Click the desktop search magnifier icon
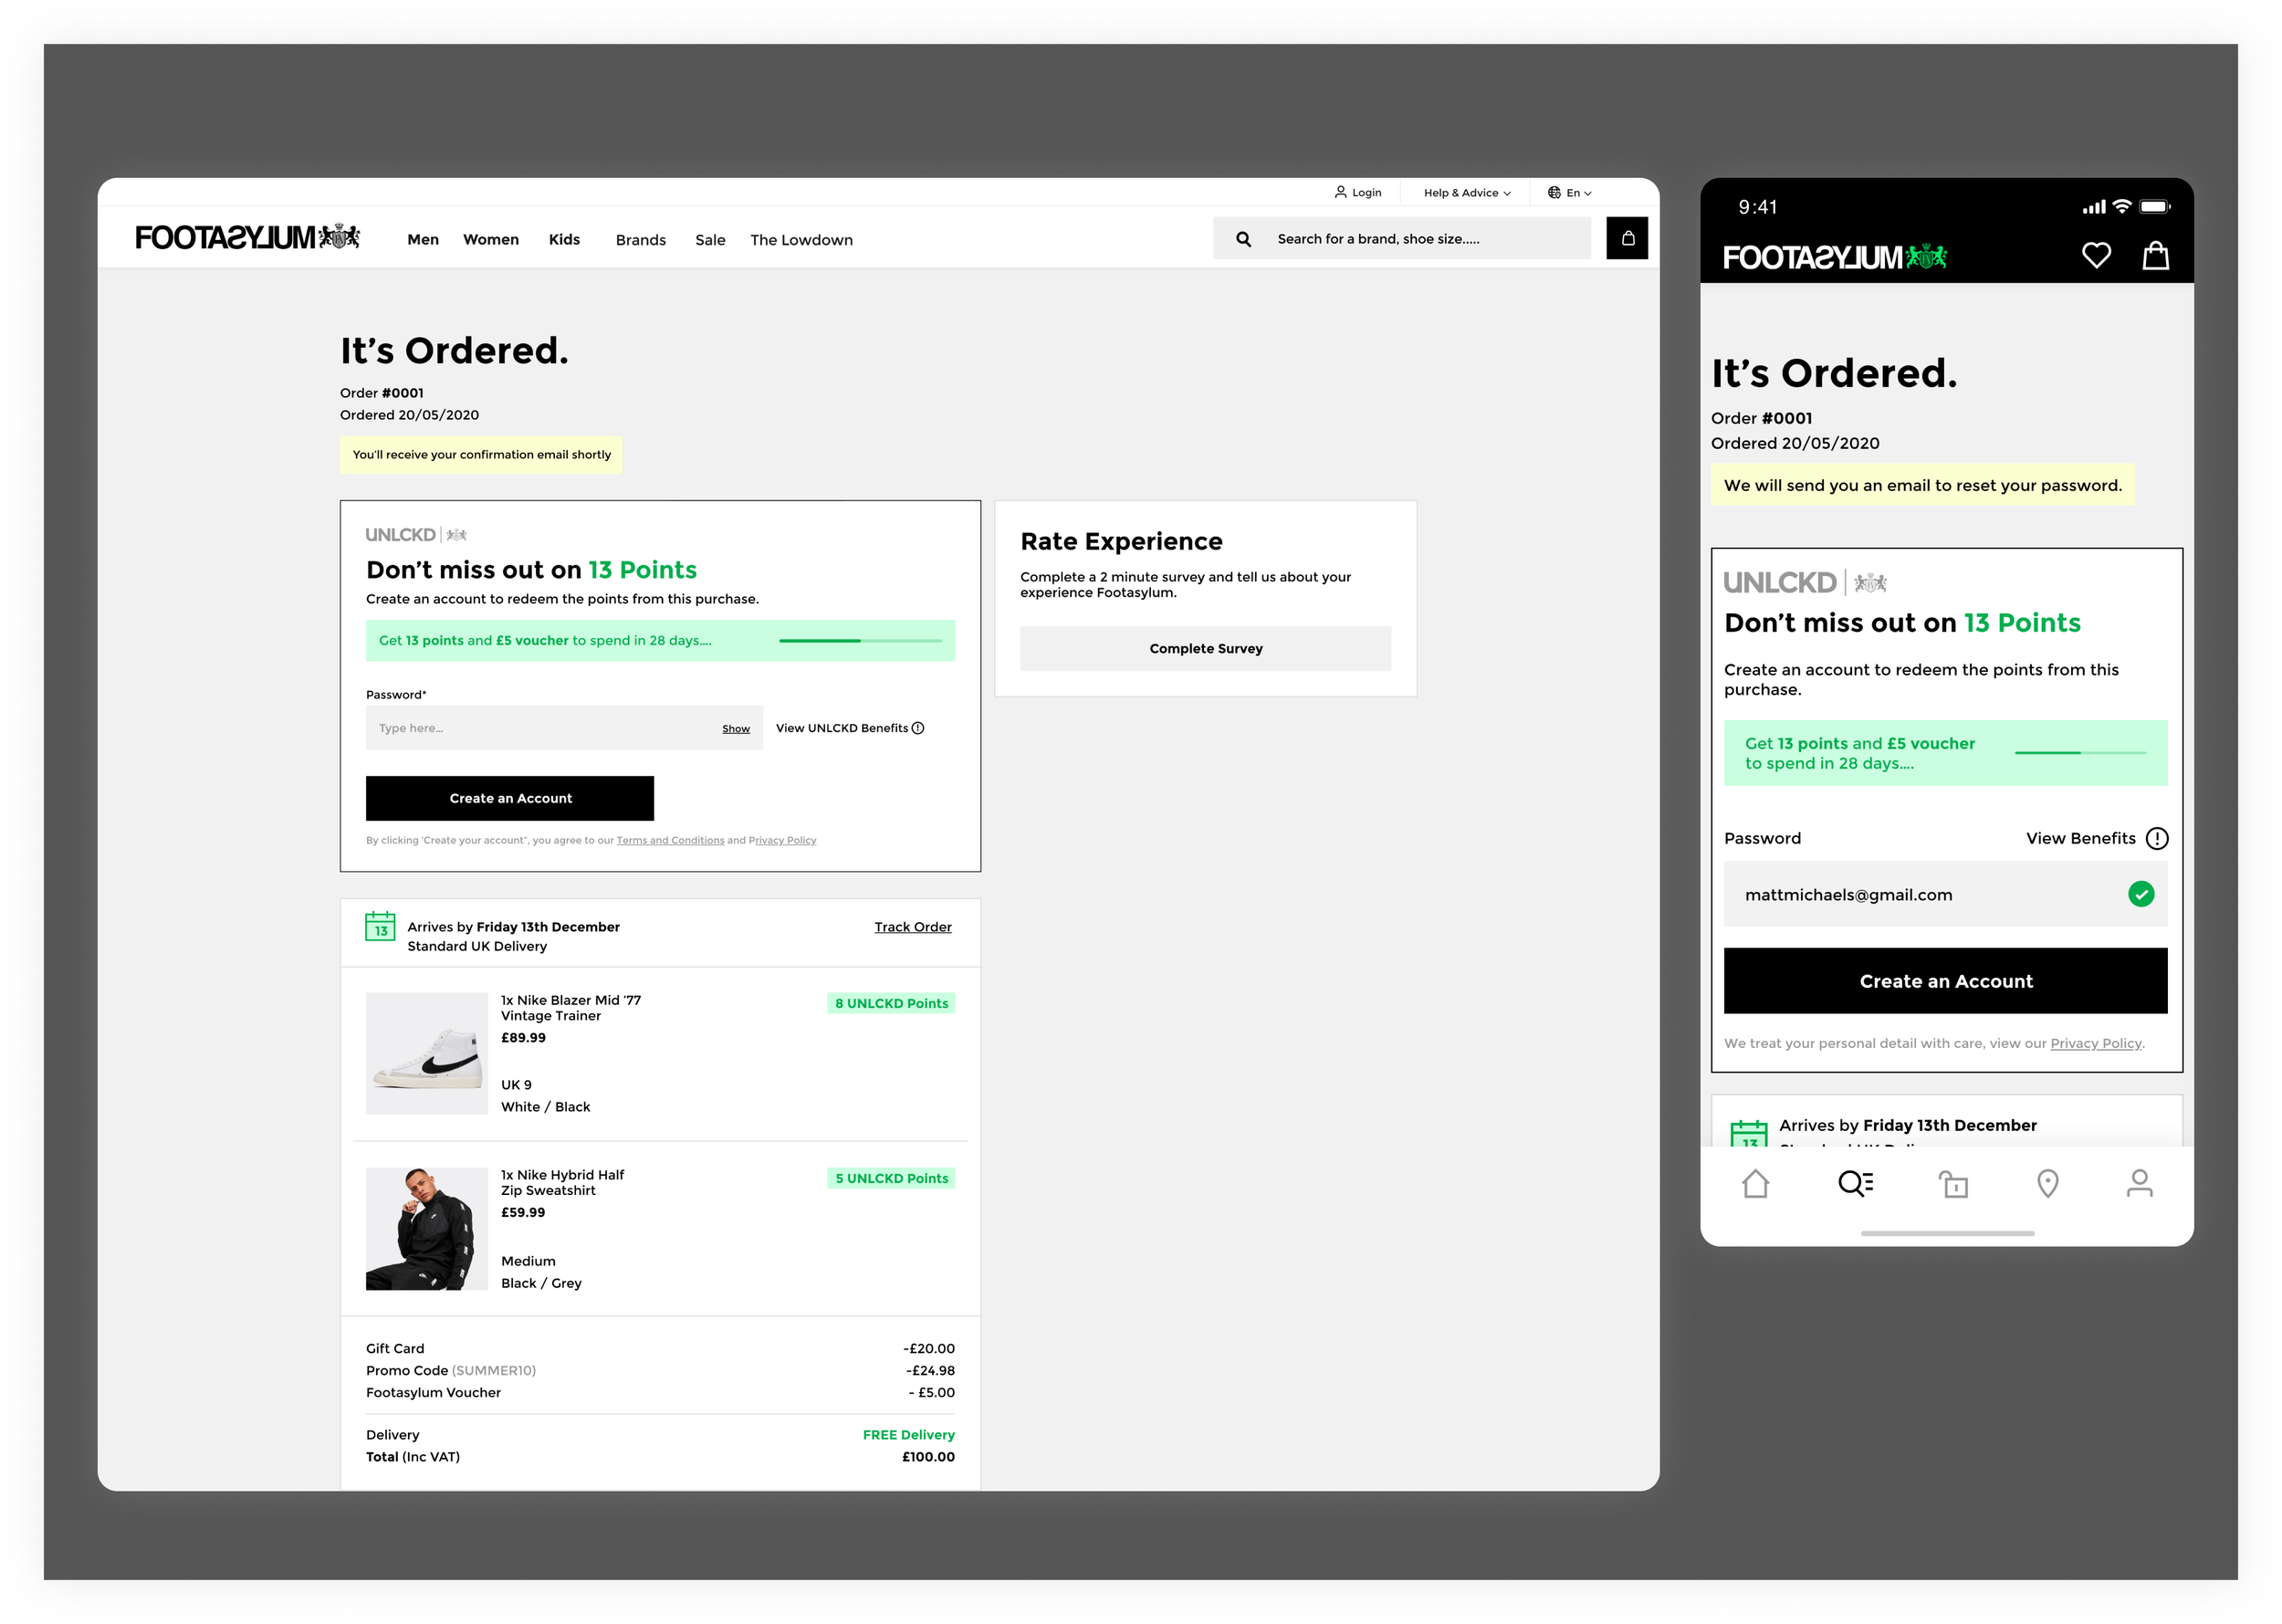The height and width of the screenshot is (1624, 2282). click(x=1243, y=239)
